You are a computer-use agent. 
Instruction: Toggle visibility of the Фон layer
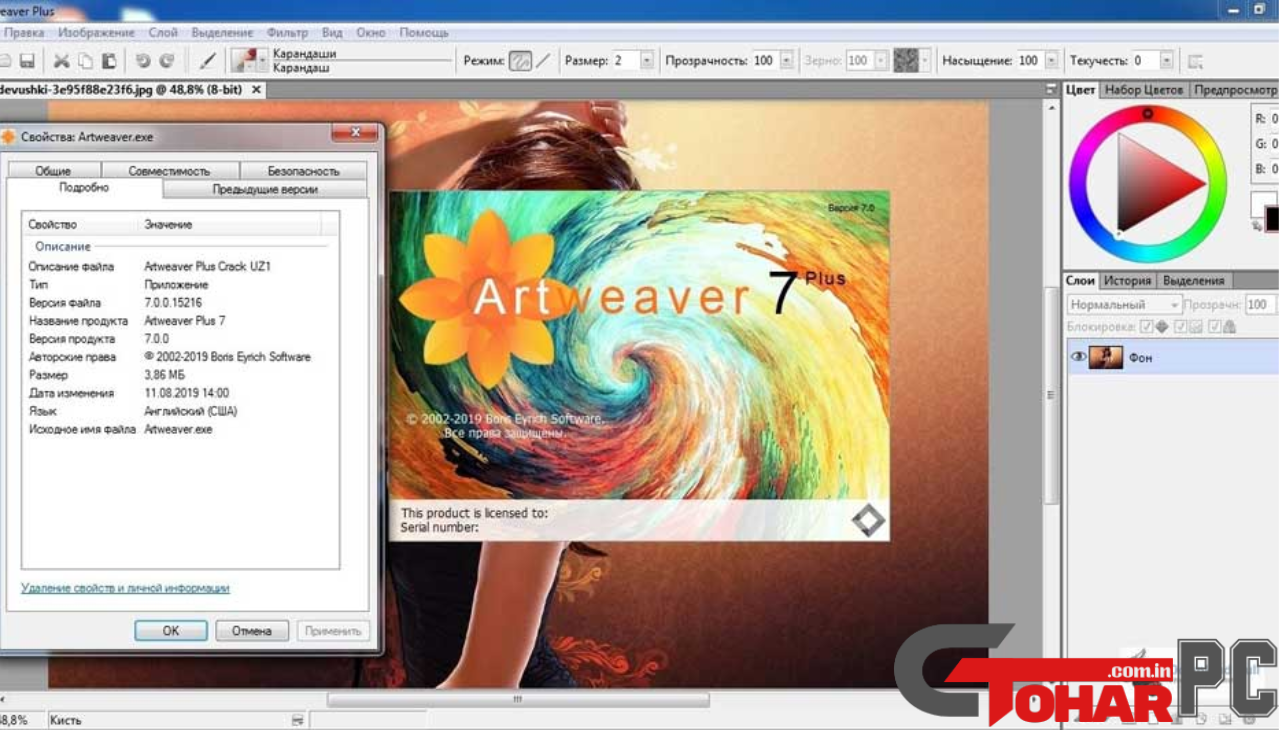click(1079, 357)
